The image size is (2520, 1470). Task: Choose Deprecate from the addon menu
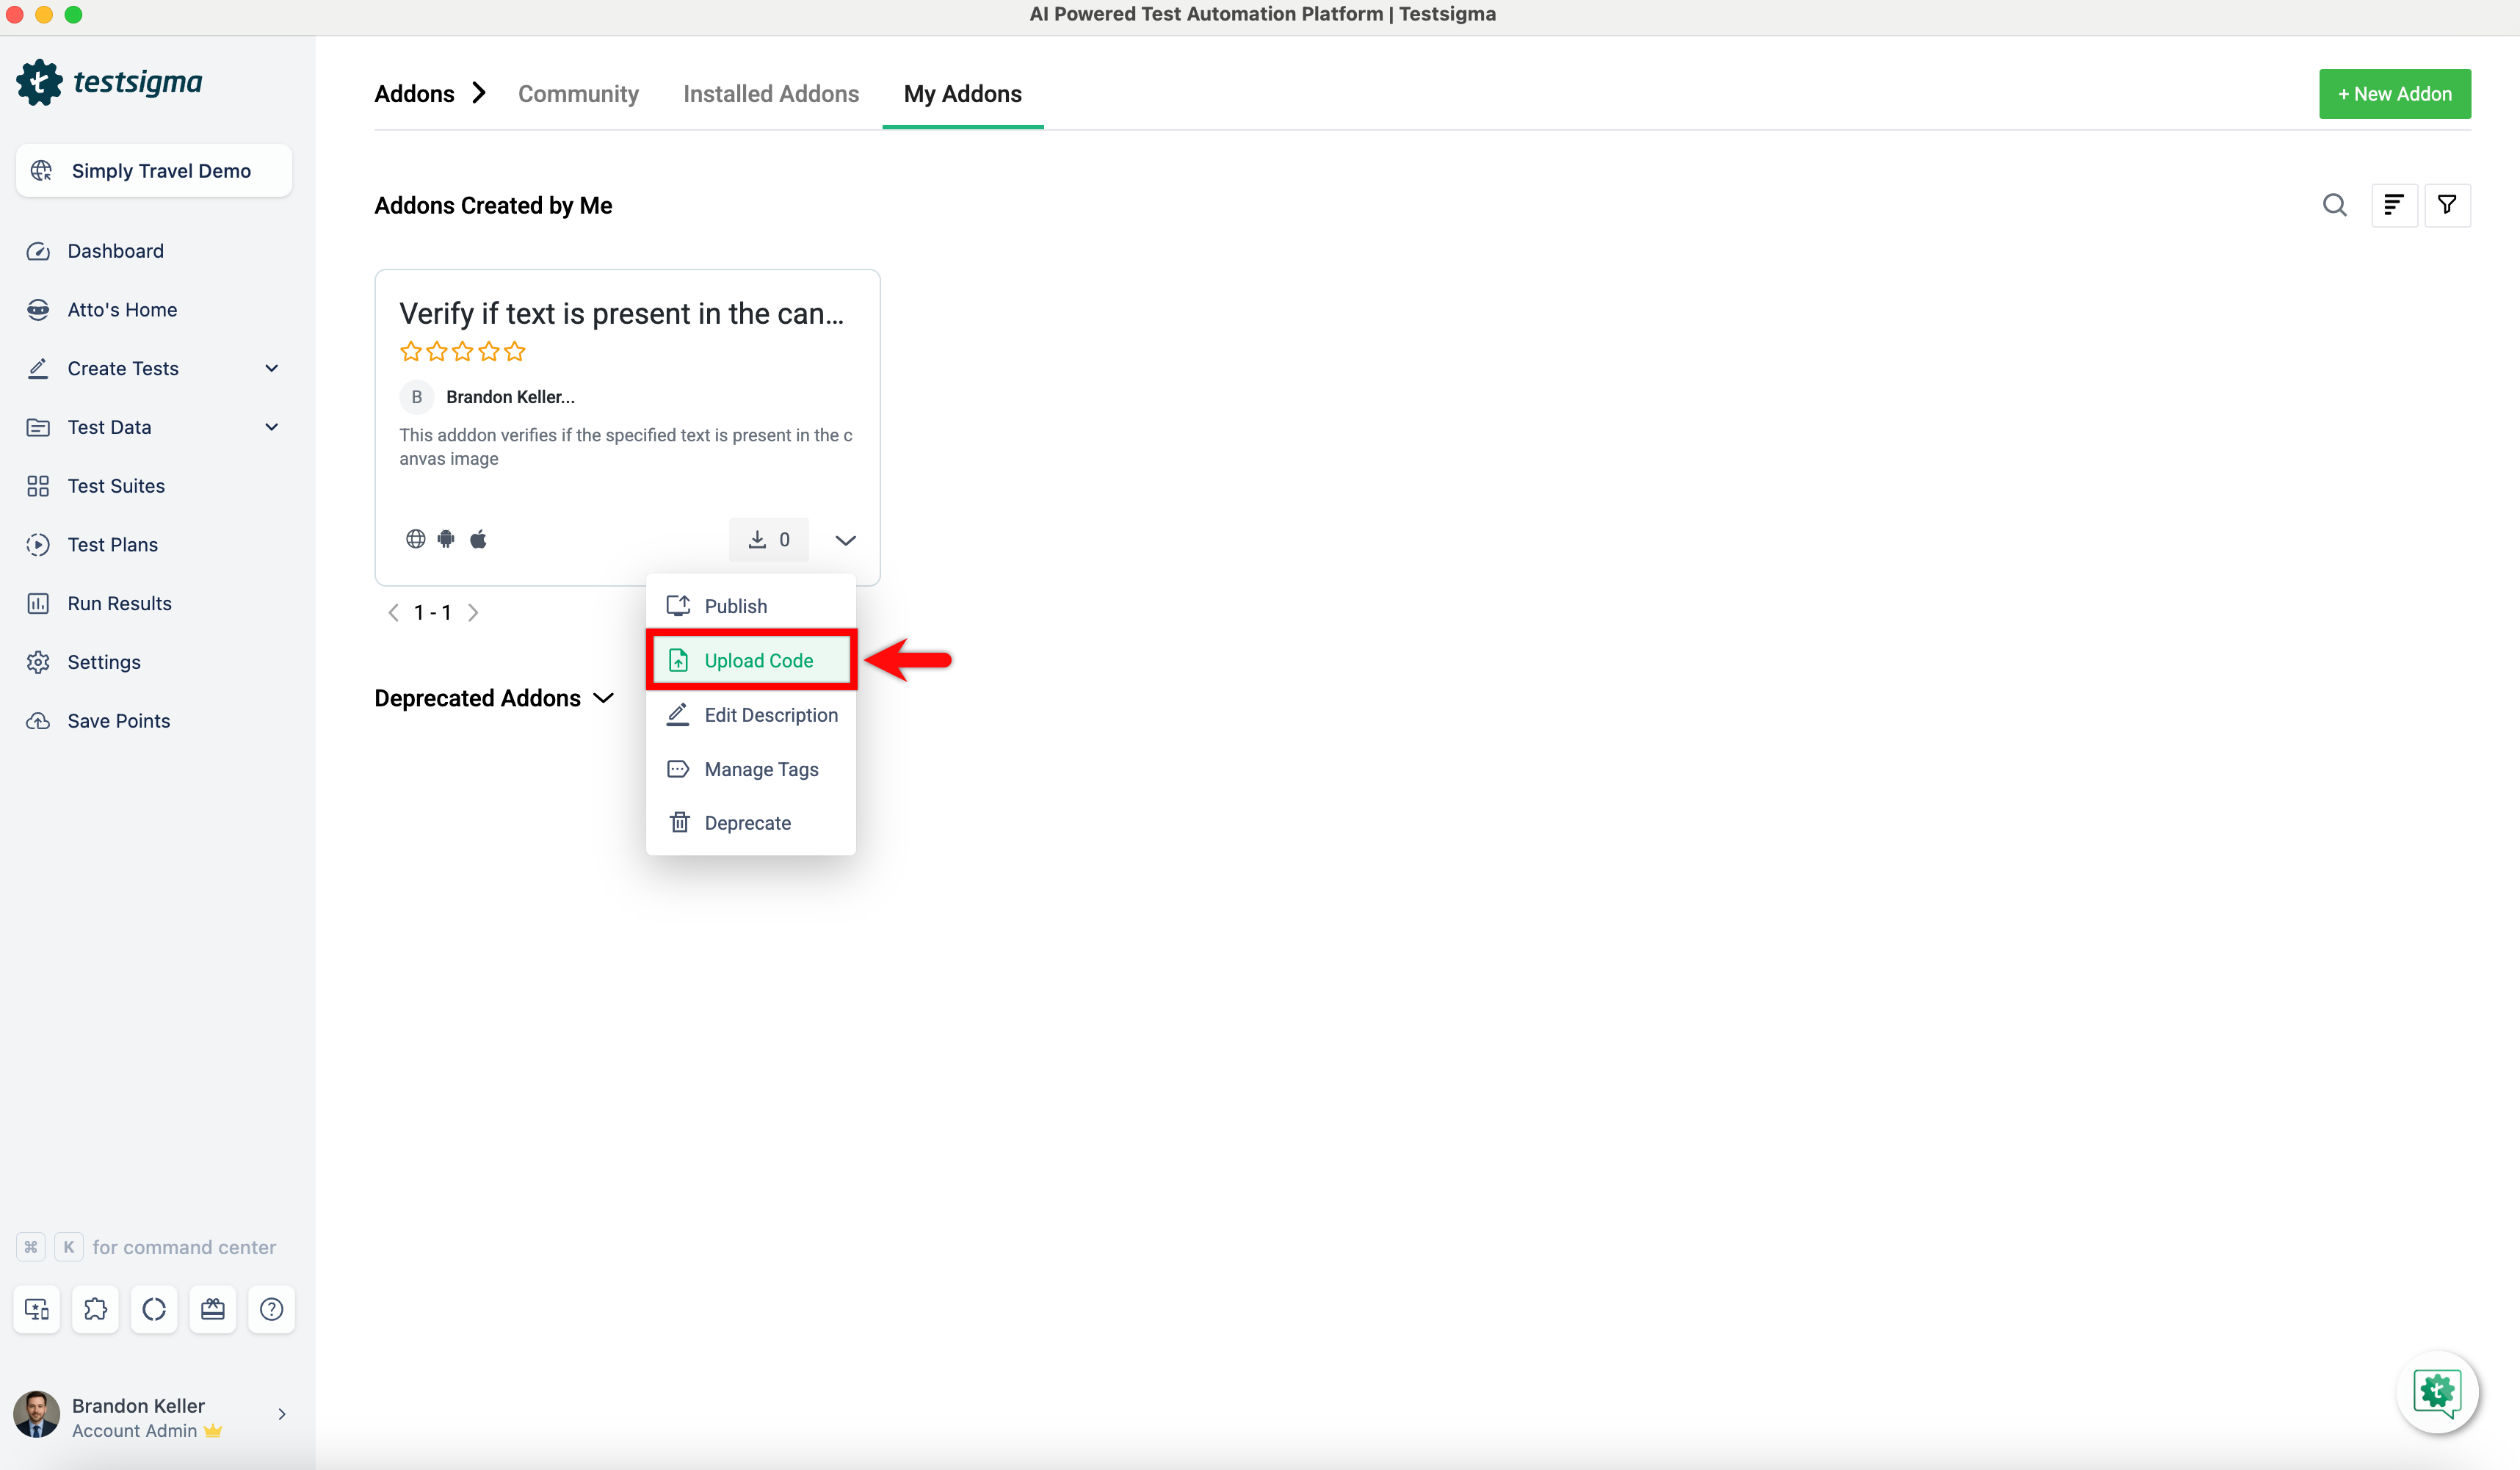(748, 822)
